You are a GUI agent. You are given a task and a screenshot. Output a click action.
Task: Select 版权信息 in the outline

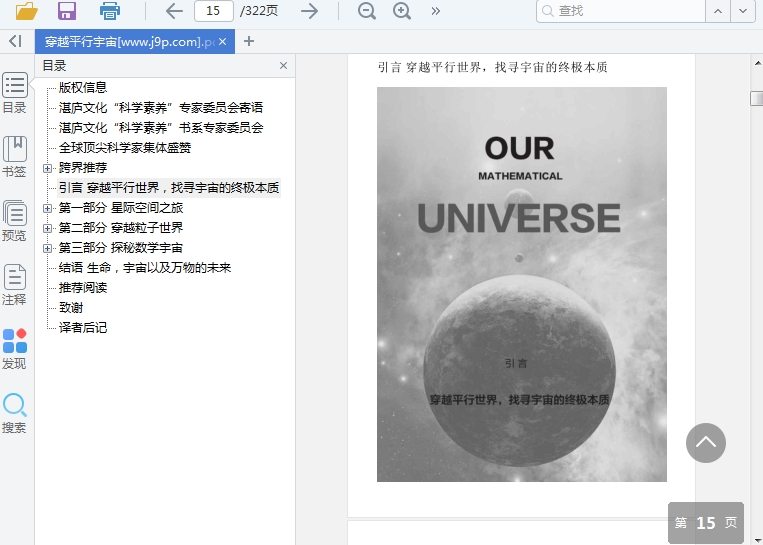[x=83, y=88]
